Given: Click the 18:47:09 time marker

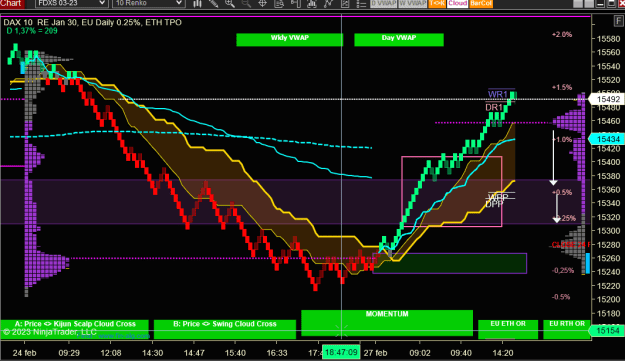Looking at the screenshot, I should click(x=341, y=353).
